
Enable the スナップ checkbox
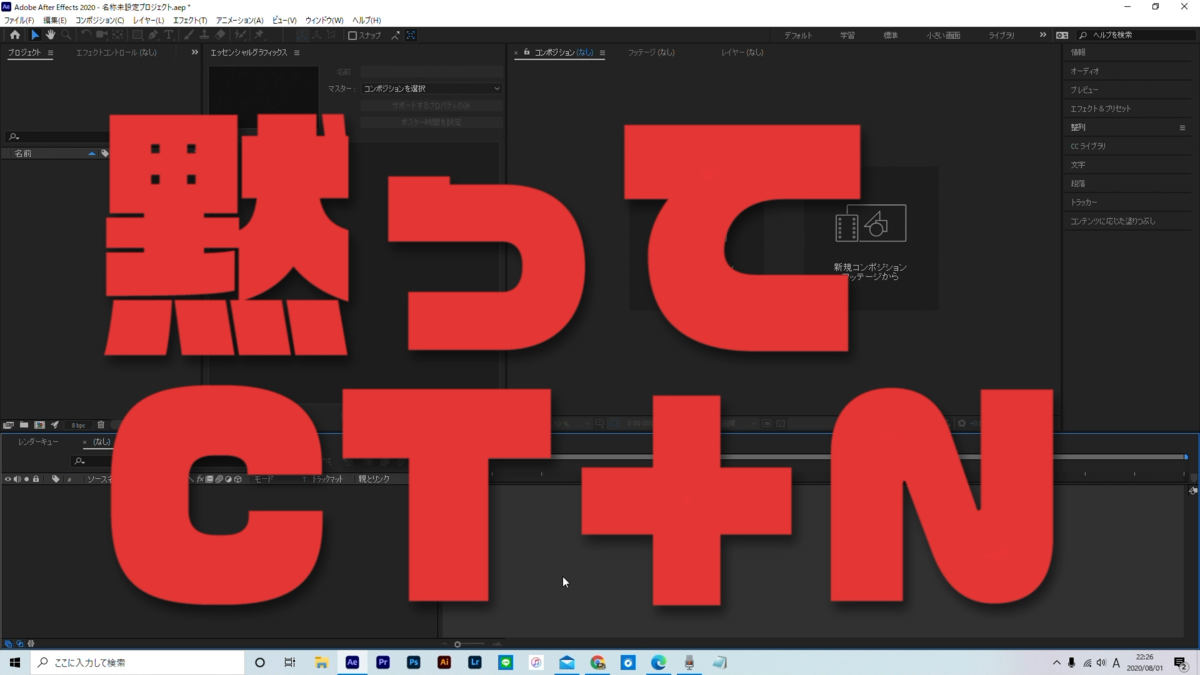352,35
